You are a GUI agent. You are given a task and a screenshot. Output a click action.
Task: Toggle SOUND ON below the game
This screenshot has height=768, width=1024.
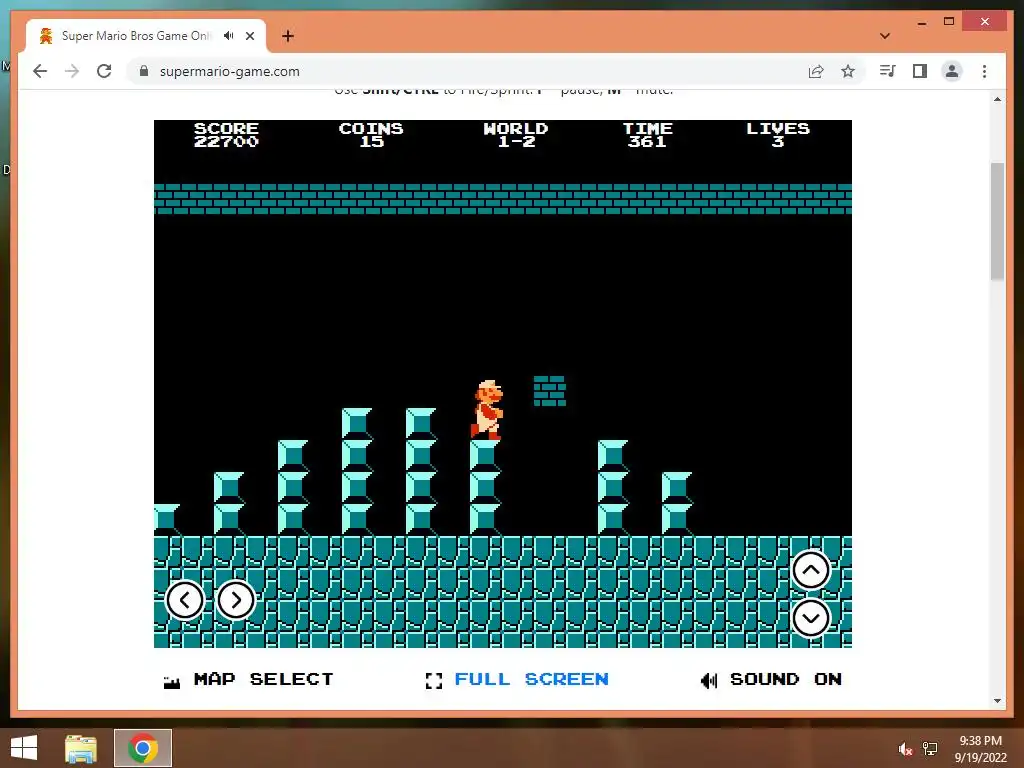786,679
